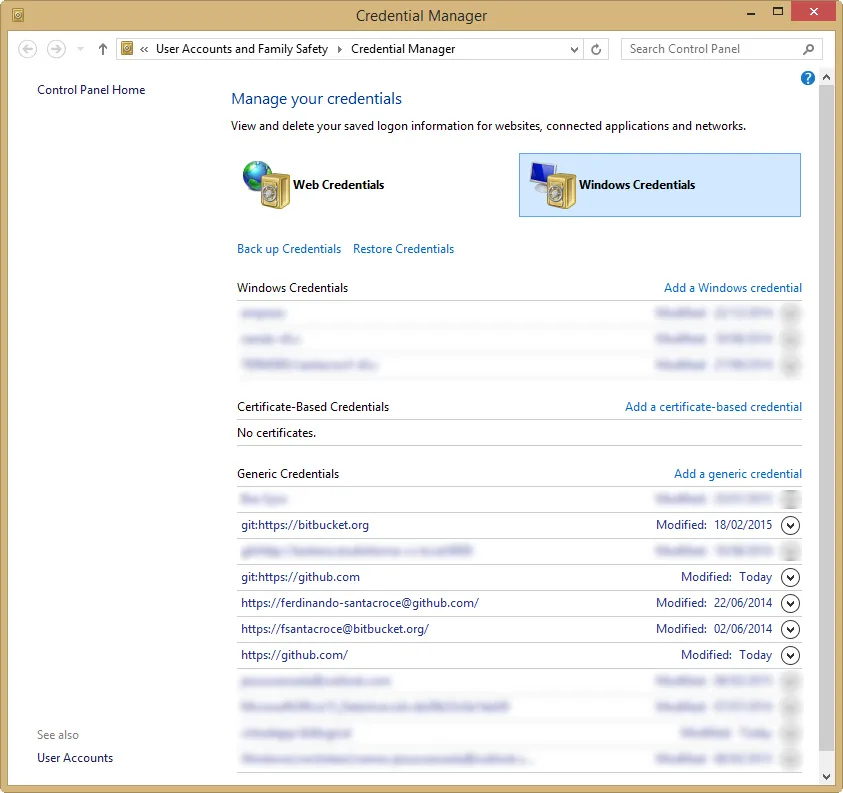Click Modified 02/06/2014 date text
Screen dimensions: 843x793
(713, 628)
